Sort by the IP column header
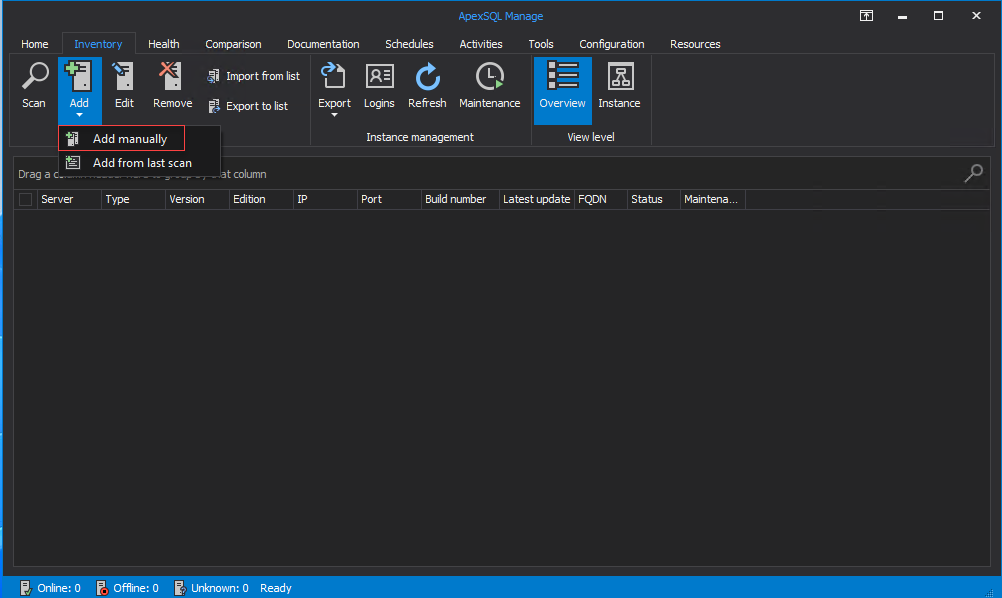This screenshot has height=598, width=1002. coord(325,199)
